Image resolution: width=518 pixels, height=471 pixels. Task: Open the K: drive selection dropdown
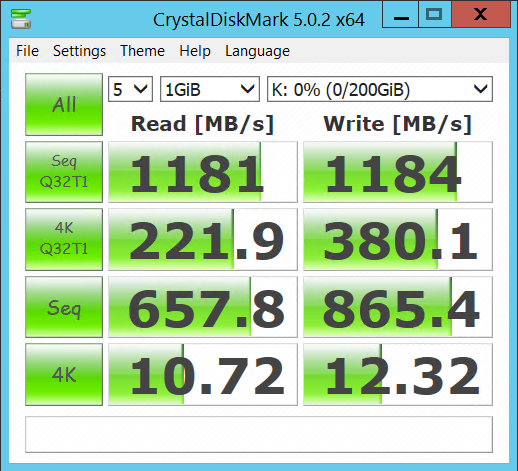(x=380, y=89)
